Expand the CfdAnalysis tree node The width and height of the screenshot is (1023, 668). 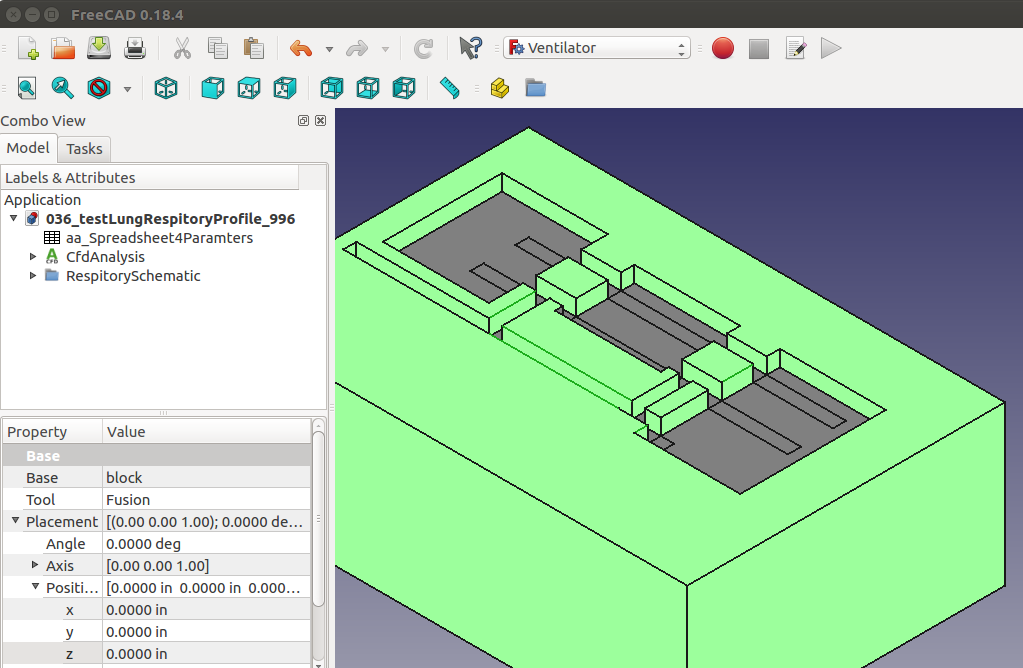(x=33, y=257)
